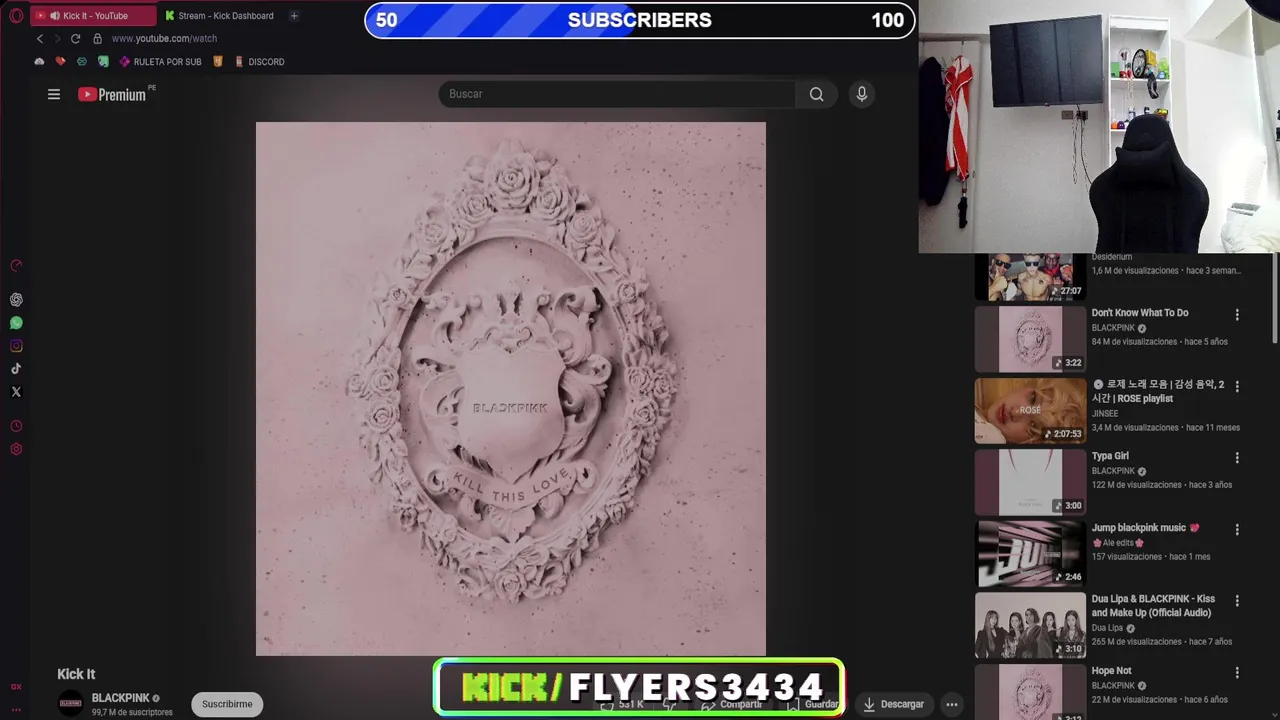This screenshot has width=1280, height=720.
Task: Go back to the previous page
Action: tap(40, 38)
